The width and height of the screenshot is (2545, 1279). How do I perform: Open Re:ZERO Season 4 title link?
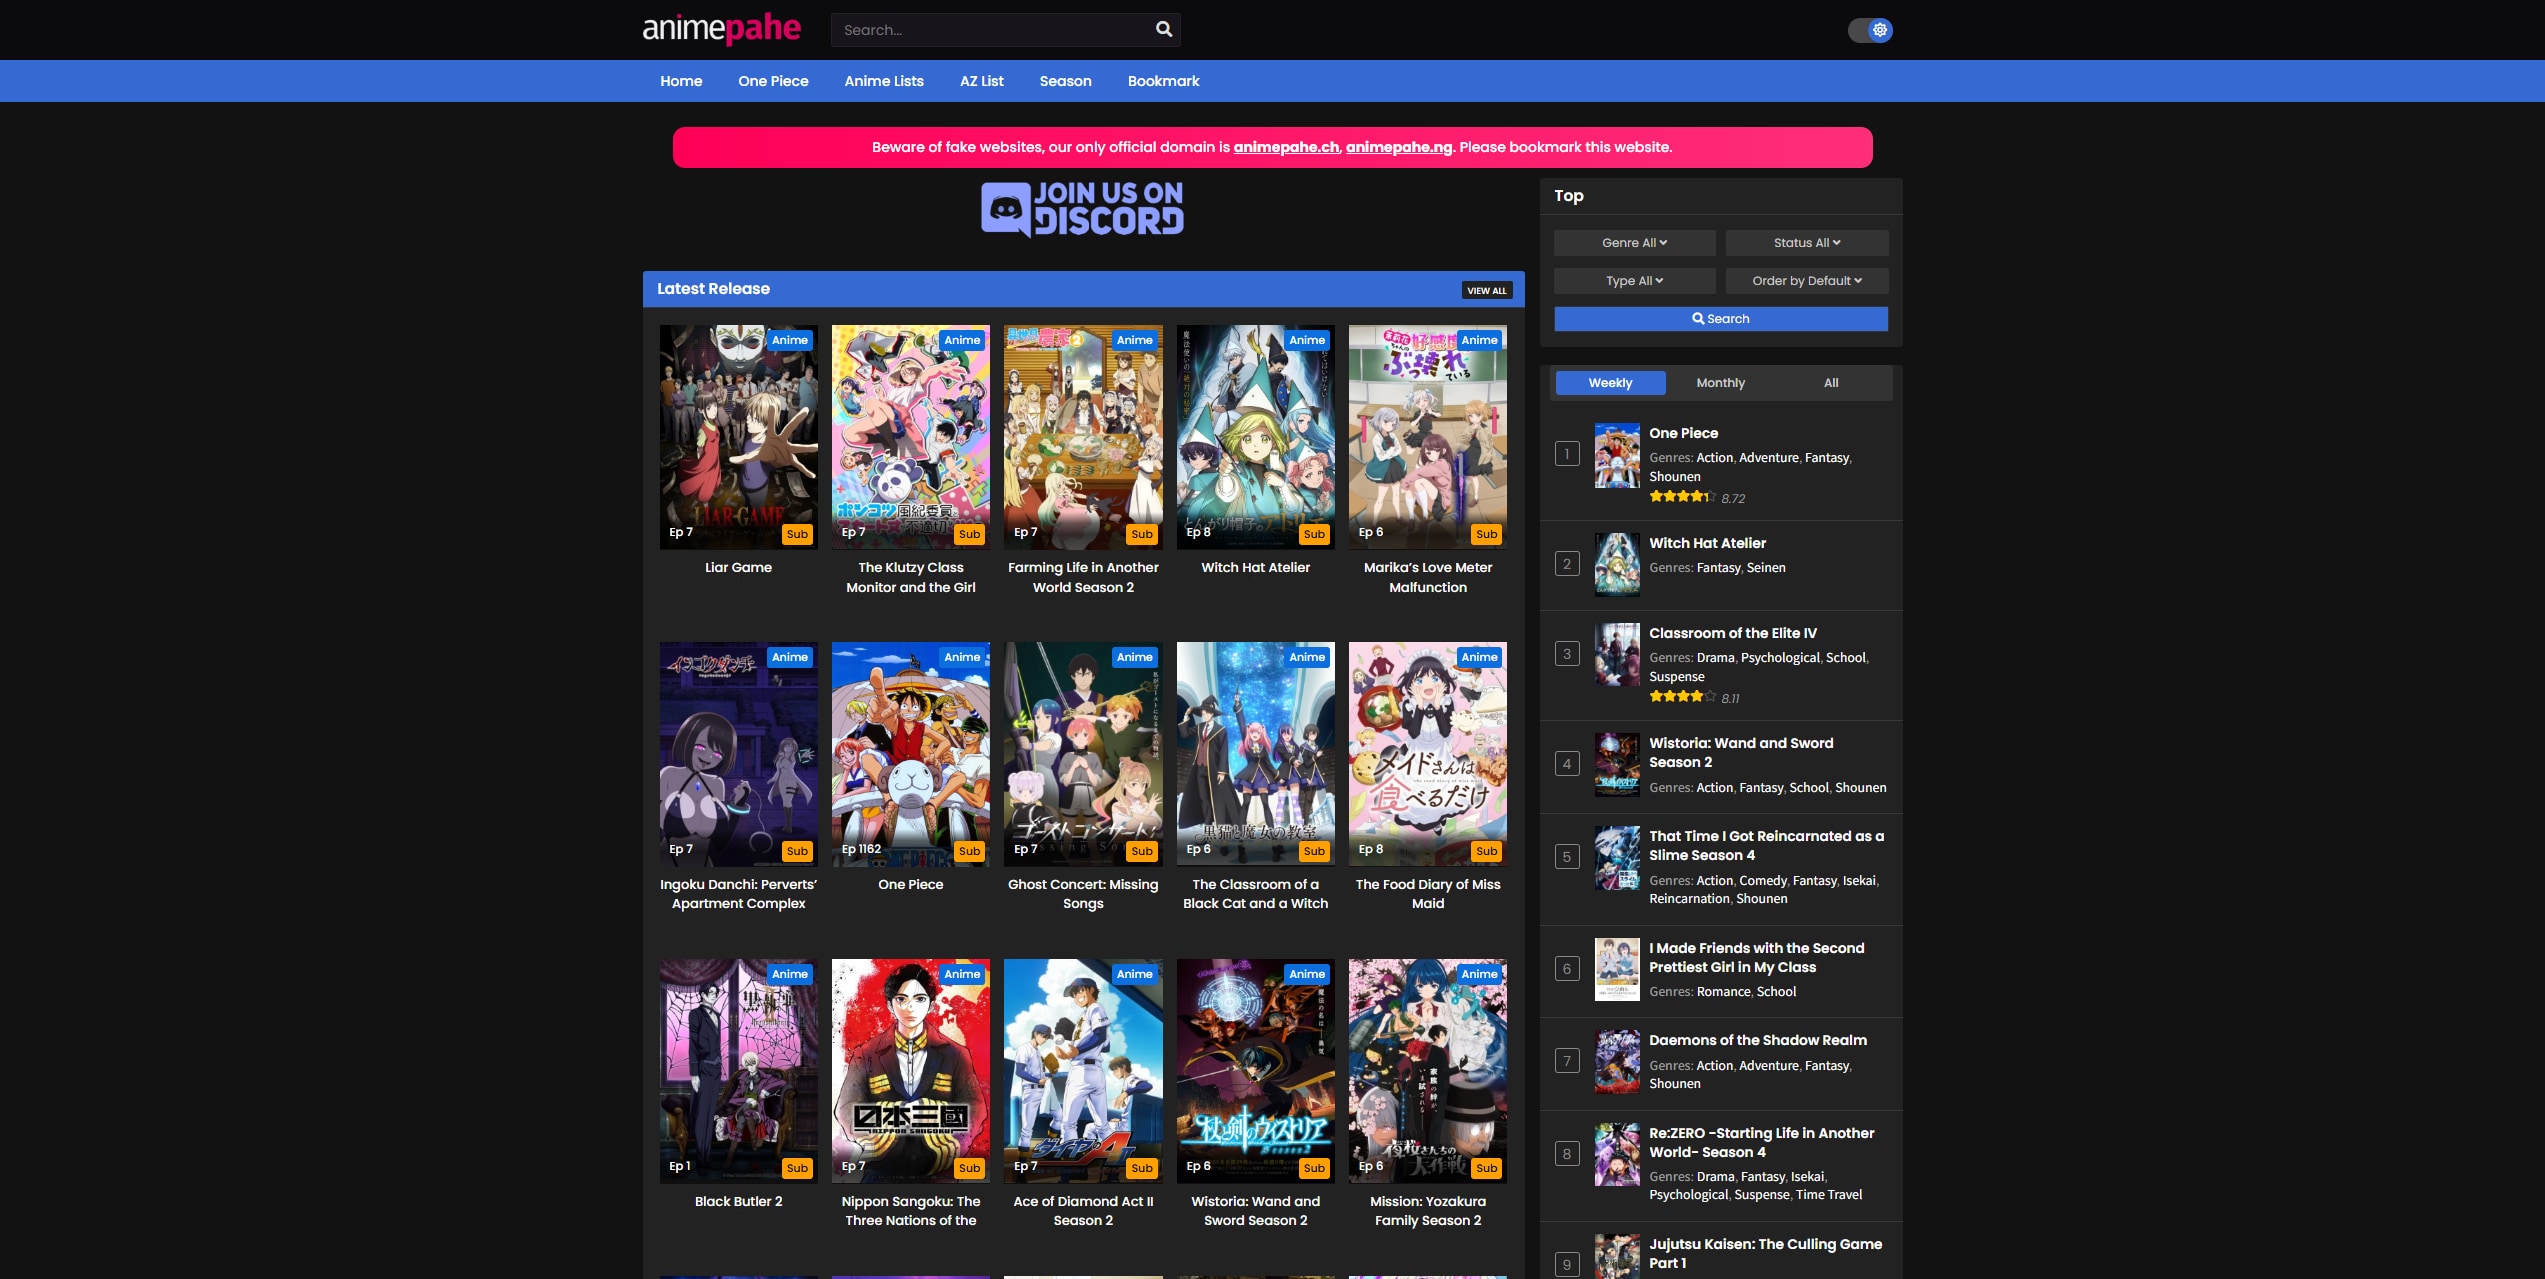1761,1142
